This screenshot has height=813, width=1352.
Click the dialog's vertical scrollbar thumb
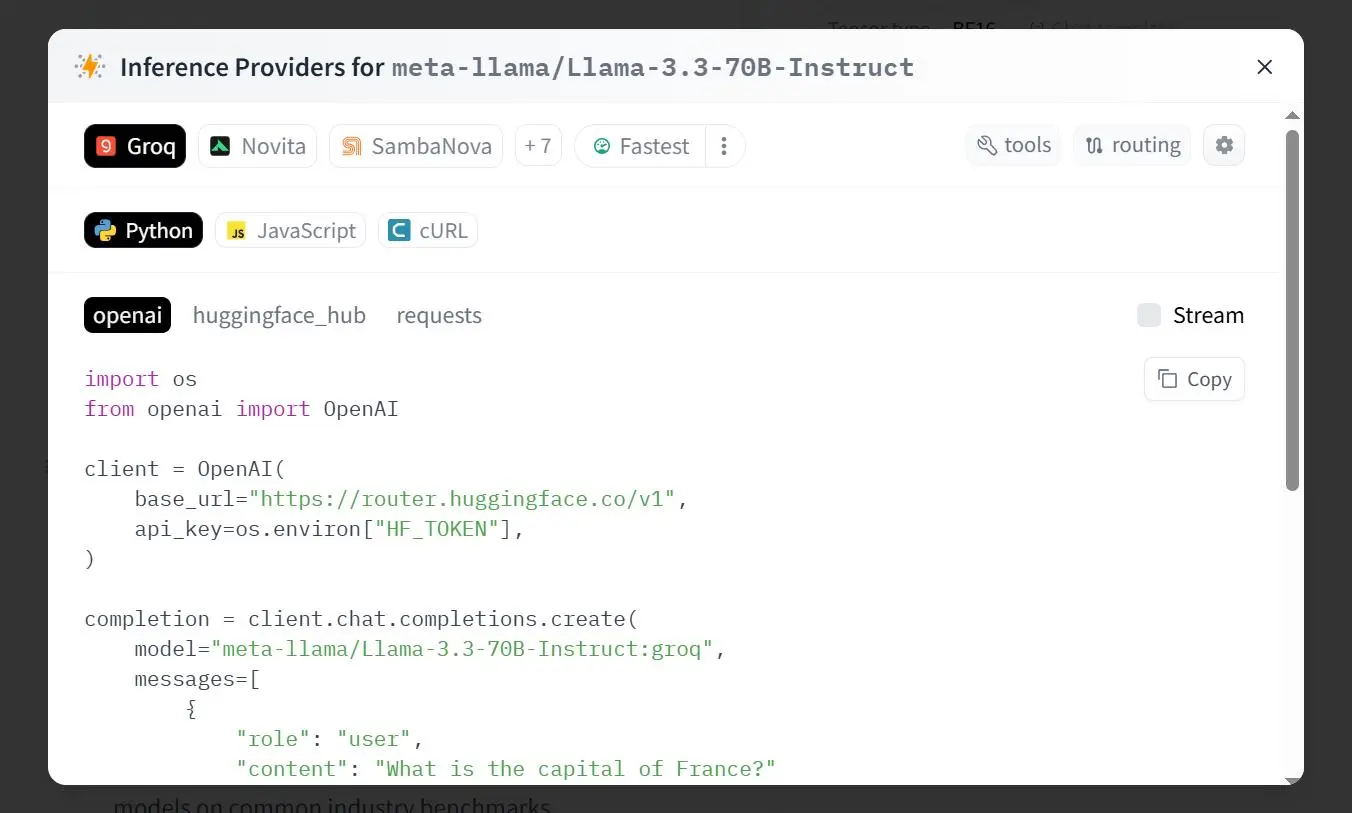(x=1292, y=310)
